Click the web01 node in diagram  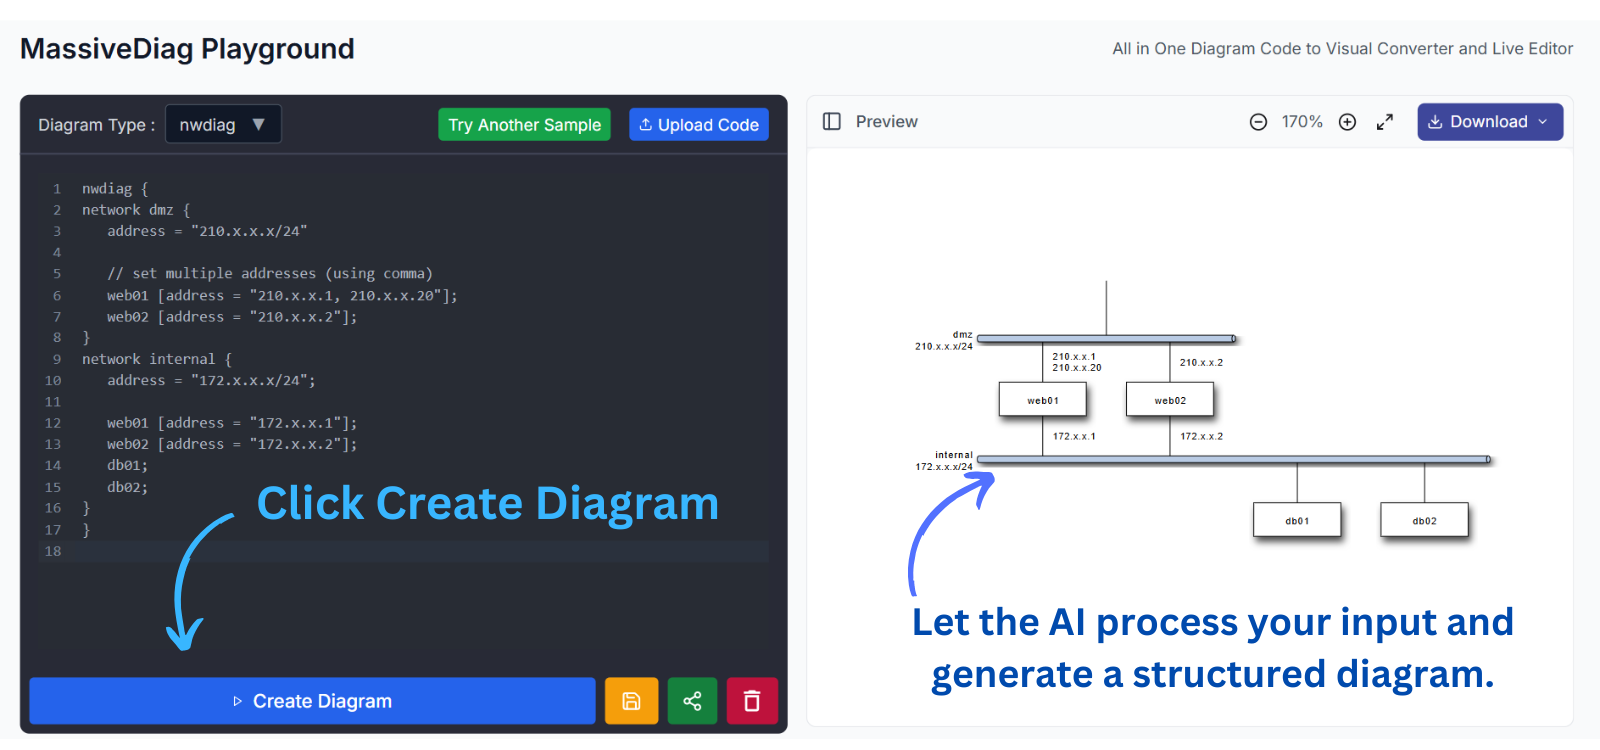coord(1042,400)
